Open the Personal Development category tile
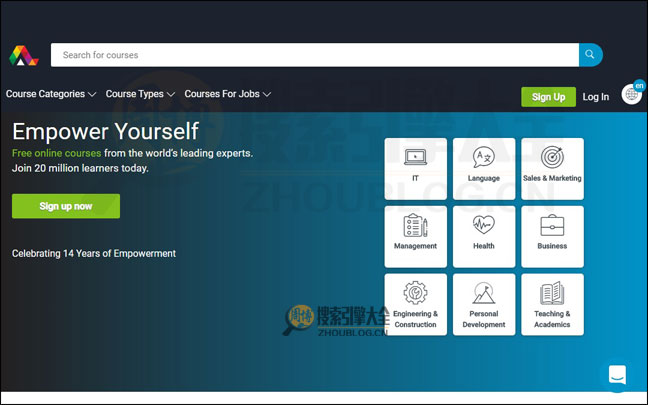The height and width of the screenshot is (405, 648). coord(484,304)
